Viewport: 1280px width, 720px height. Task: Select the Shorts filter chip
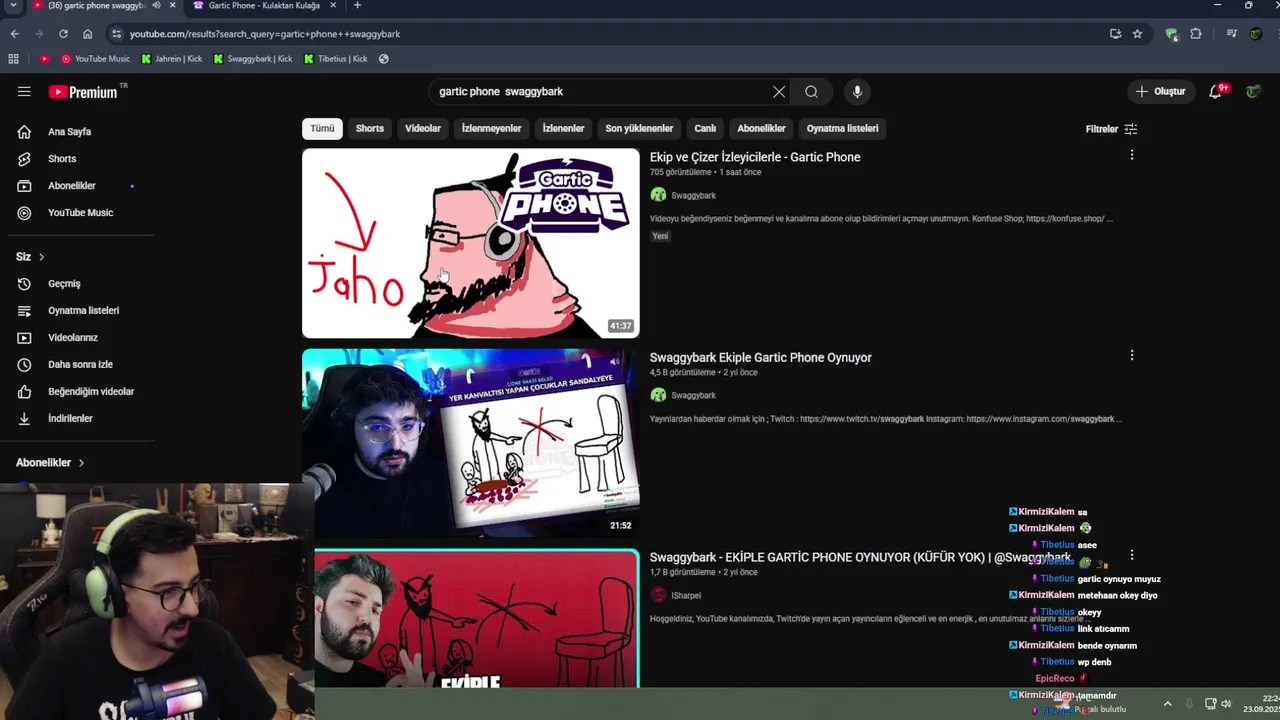(369, 129)
